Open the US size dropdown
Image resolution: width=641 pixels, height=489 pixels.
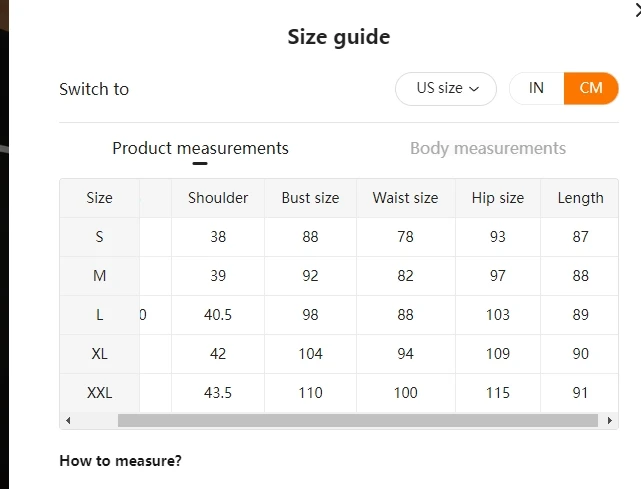tap(446, 89)
